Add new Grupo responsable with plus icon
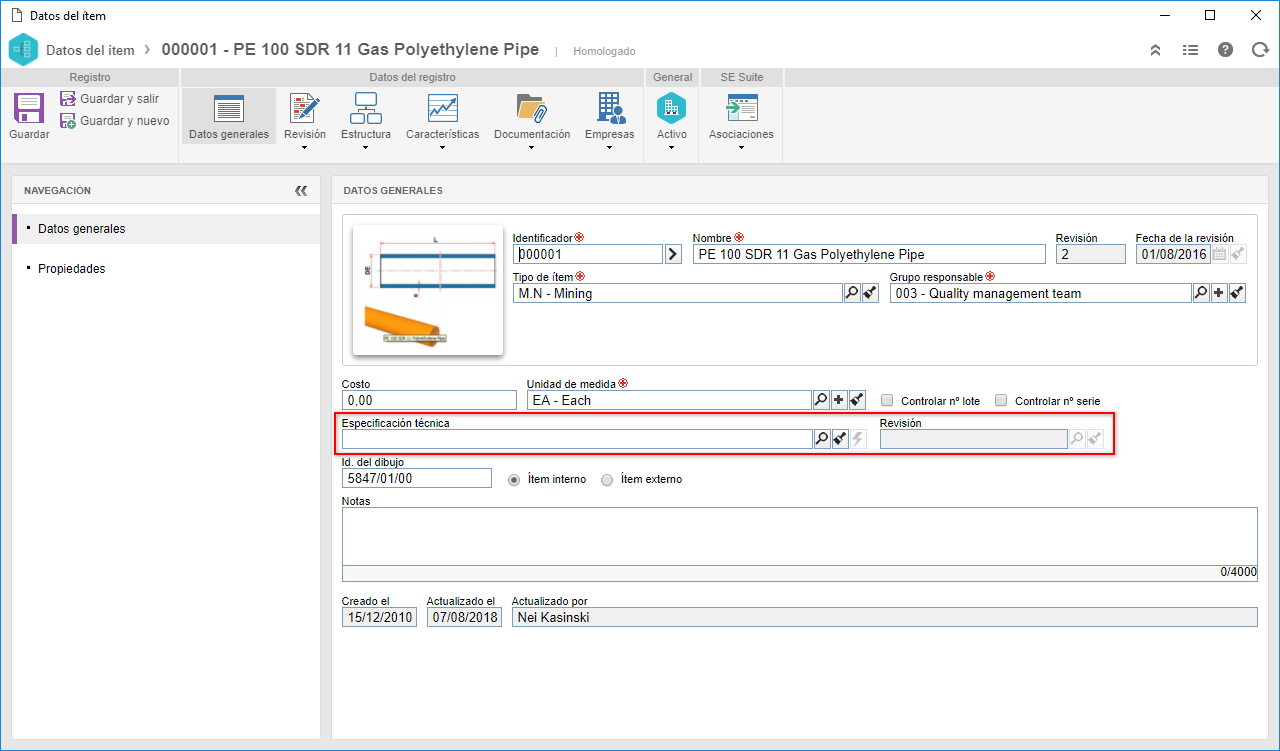 coord(1219,293)
